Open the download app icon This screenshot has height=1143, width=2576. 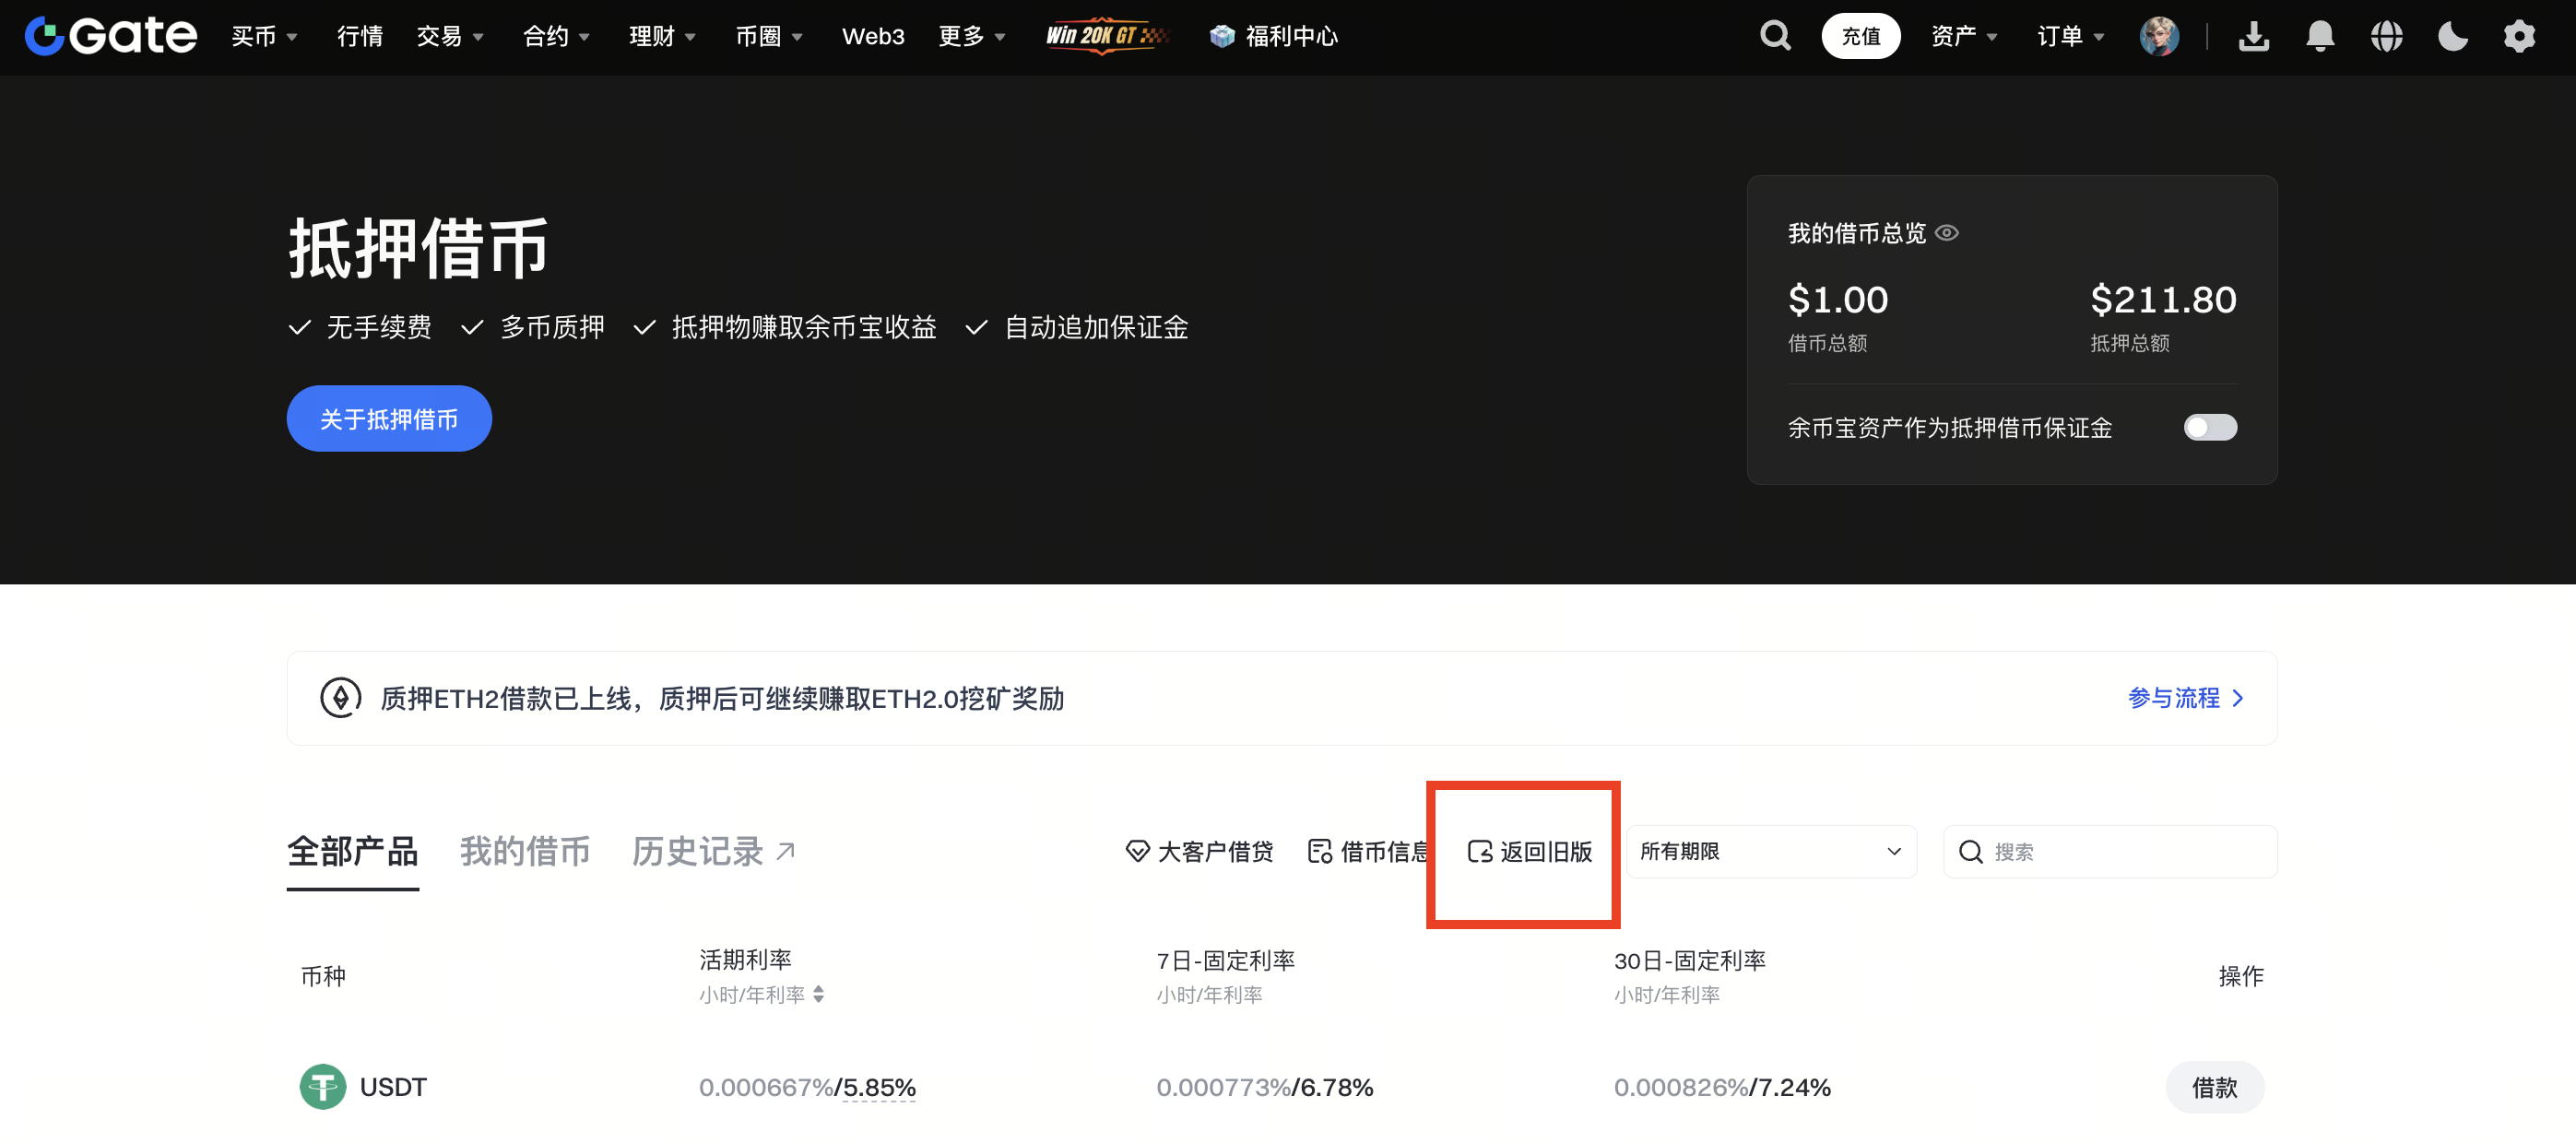pos(2253,36)
